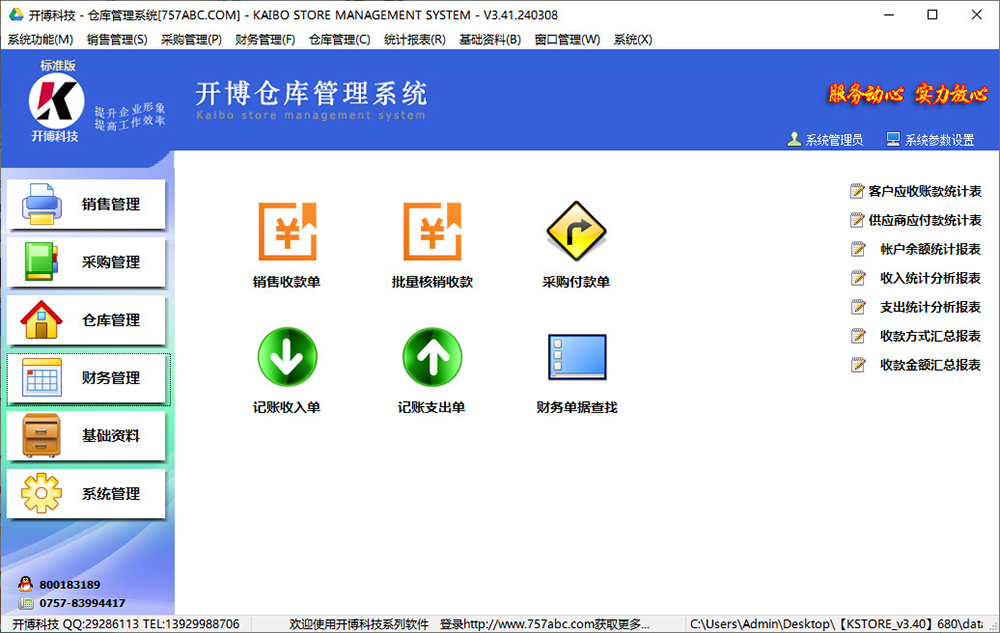
Task: Select the 采购管理 sidebar label
Action: point(111,262)
